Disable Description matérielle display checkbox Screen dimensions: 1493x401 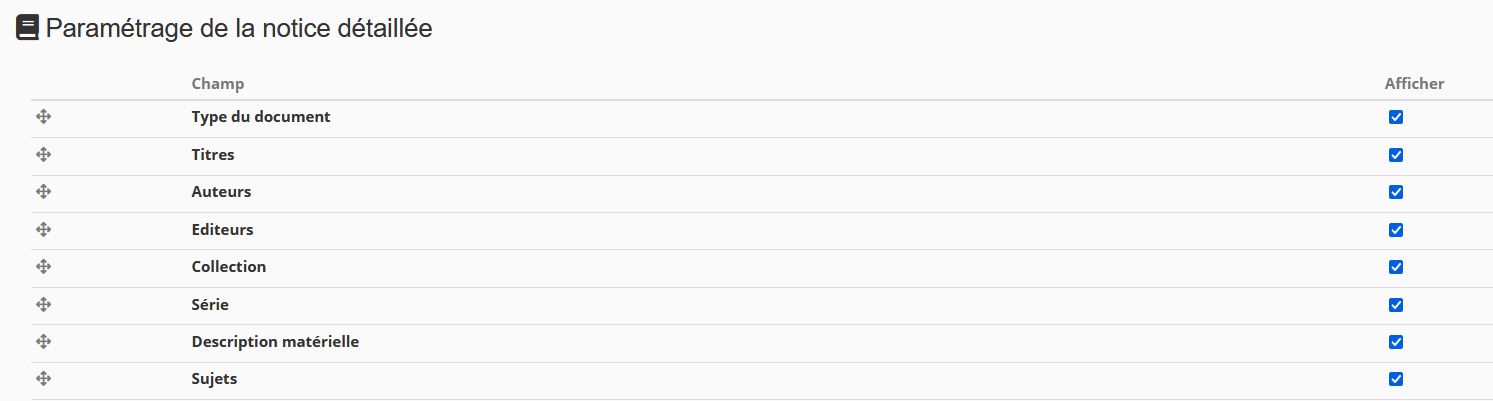coord(1396,342)
